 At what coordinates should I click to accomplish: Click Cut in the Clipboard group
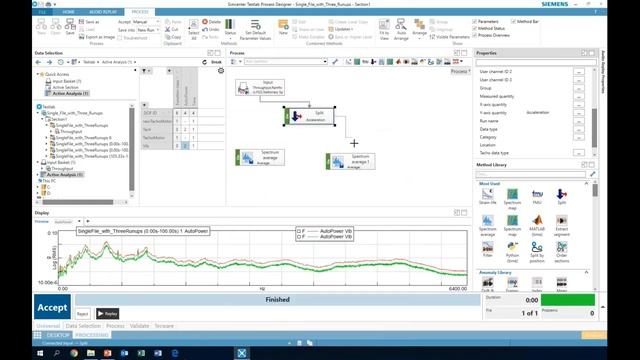(x=172, y=29)
